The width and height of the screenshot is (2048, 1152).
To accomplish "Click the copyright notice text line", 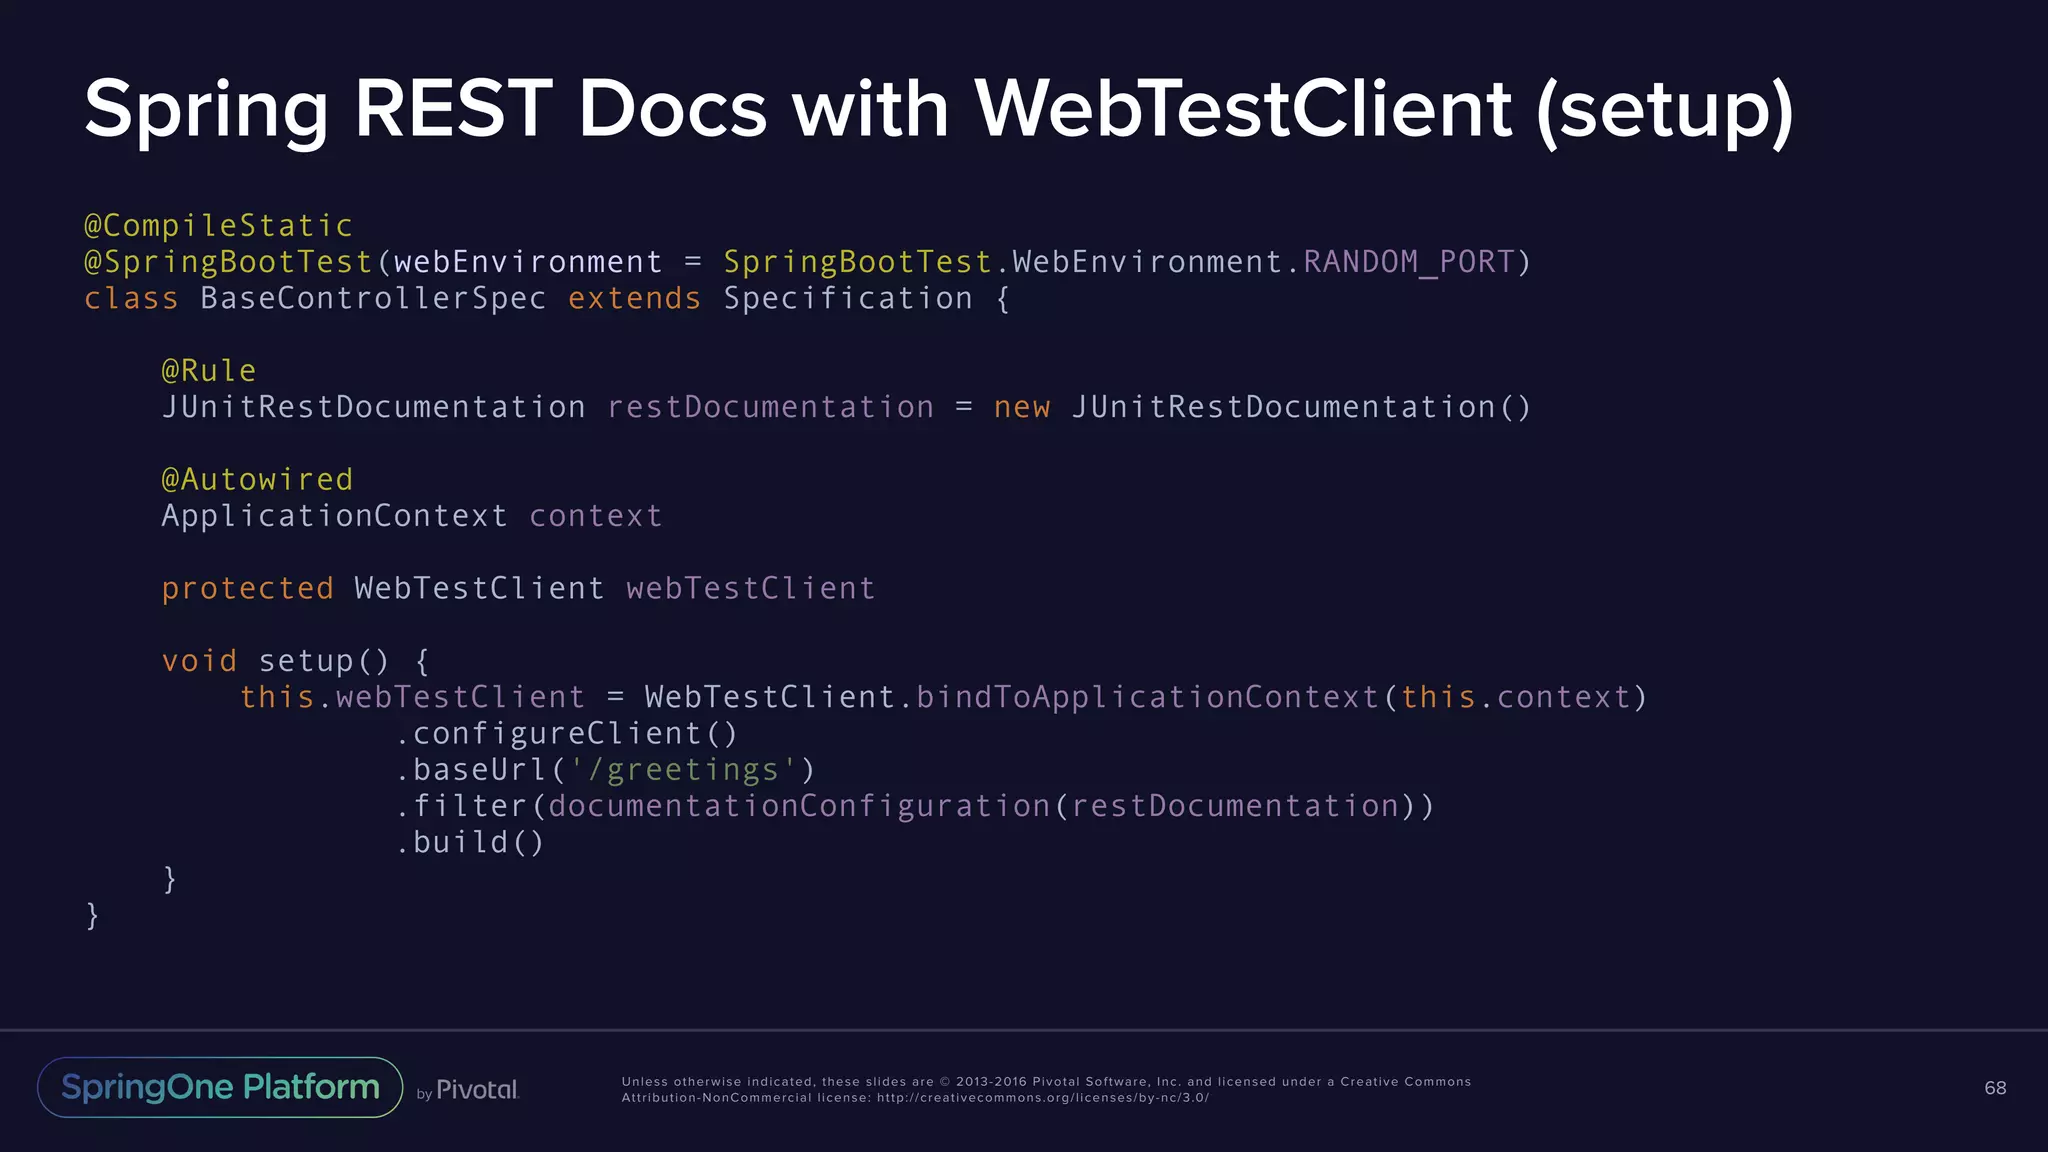I will (1046, 1082).
